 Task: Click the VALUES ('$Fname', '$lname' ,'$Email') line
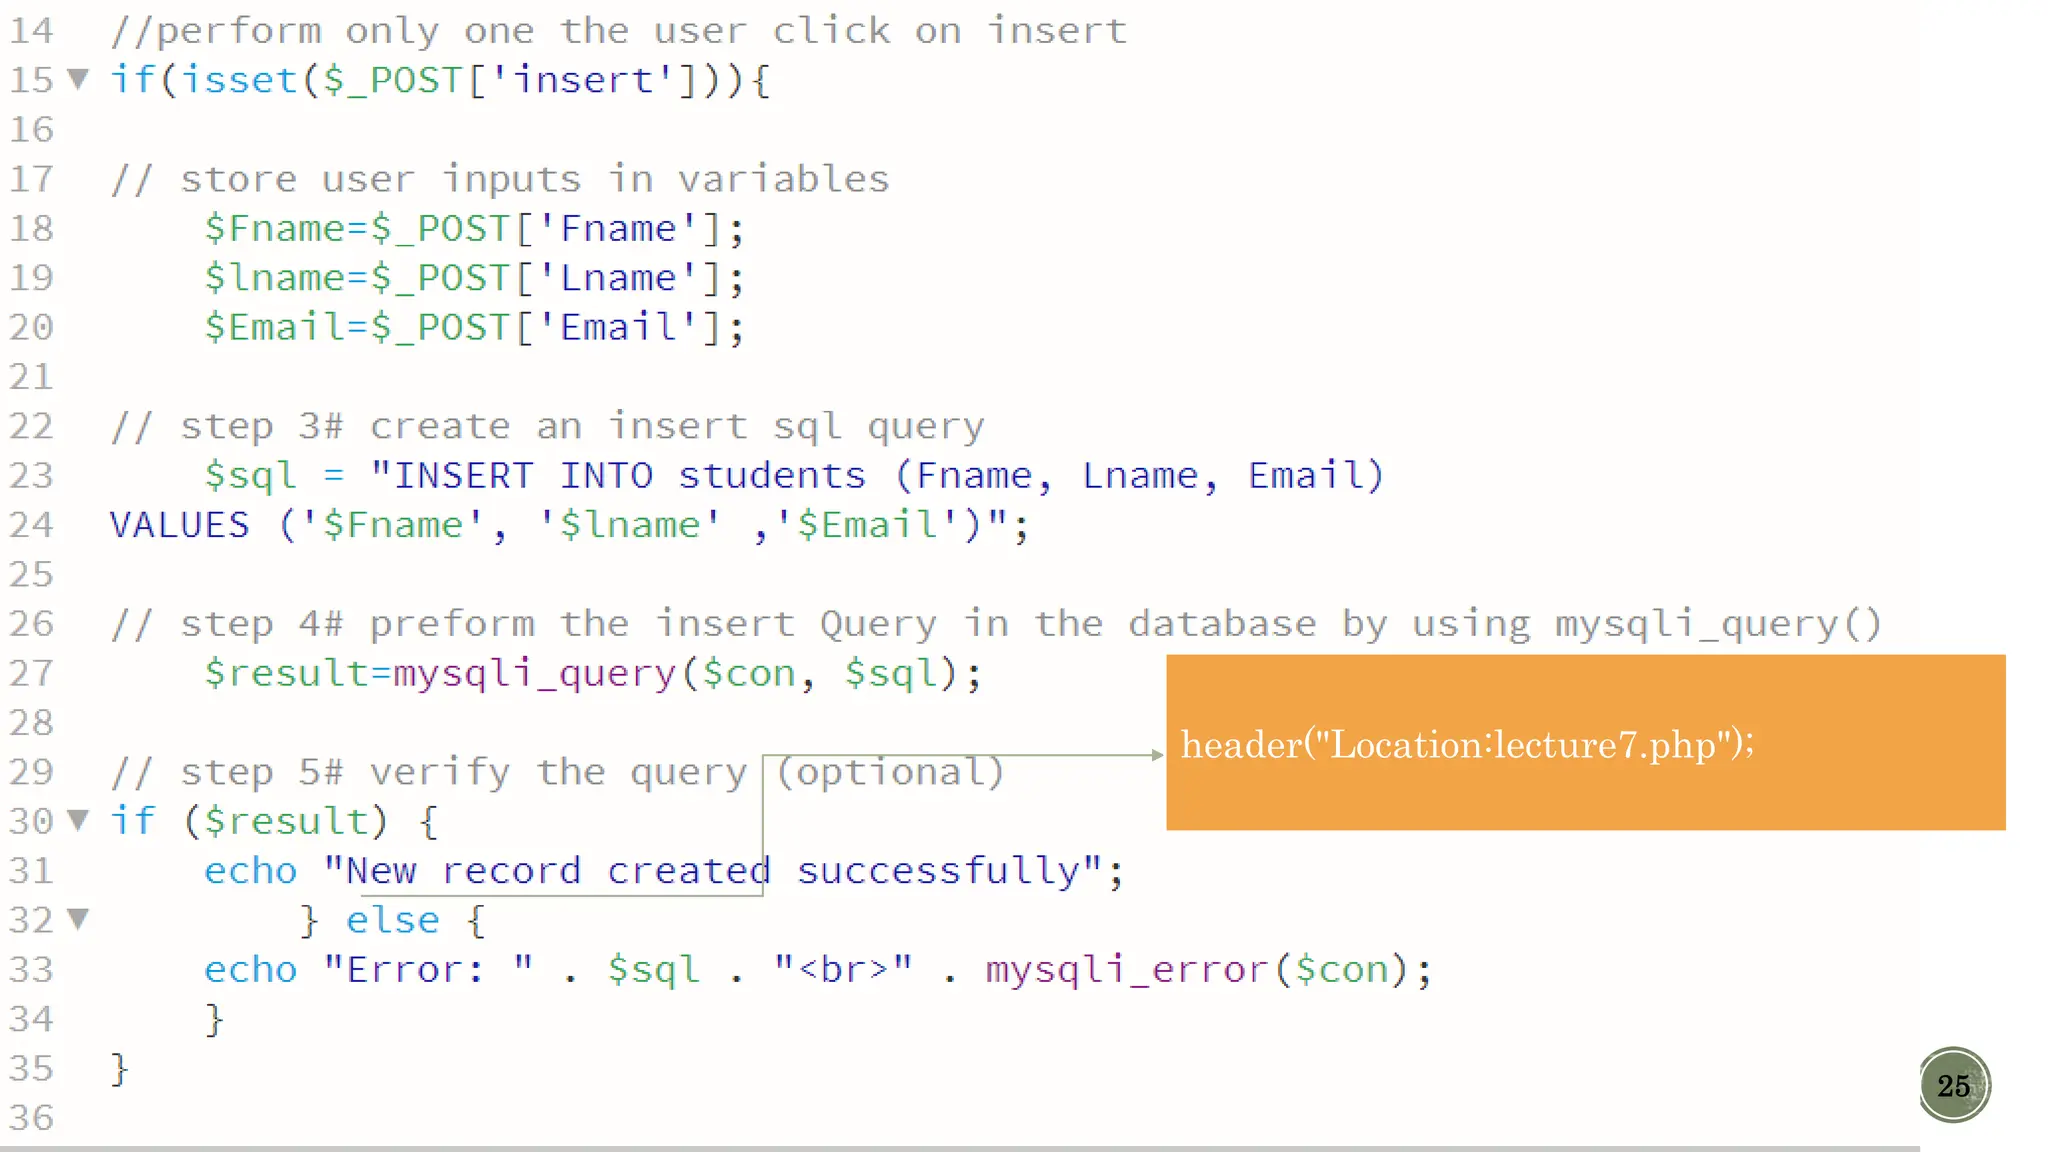(x=569, y=525)
